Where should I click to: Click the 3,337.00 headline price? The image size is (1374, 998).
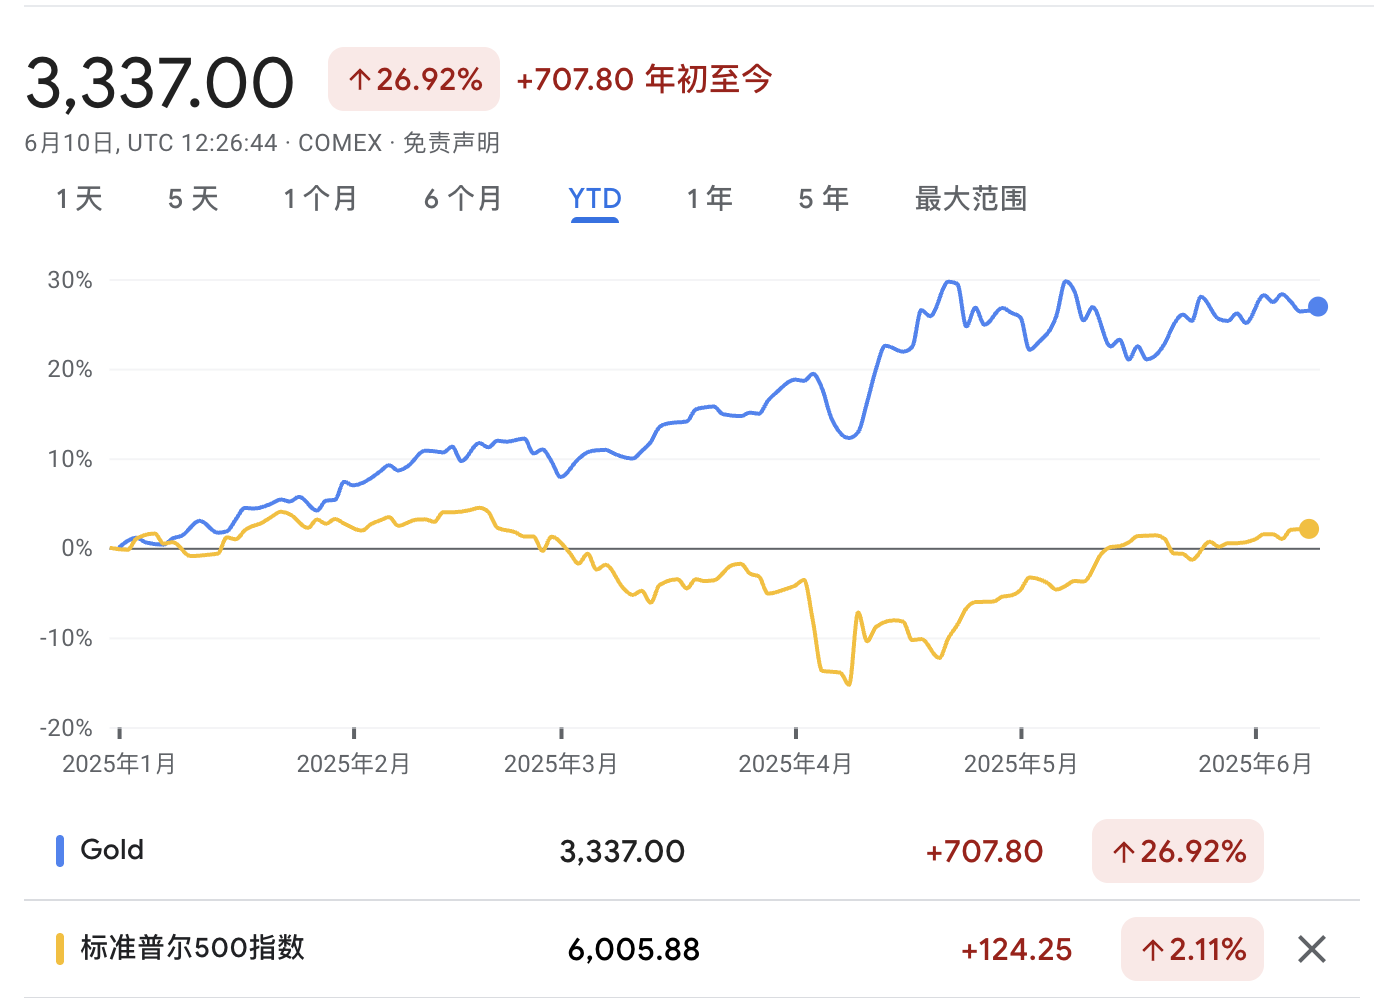click(160, 83)
